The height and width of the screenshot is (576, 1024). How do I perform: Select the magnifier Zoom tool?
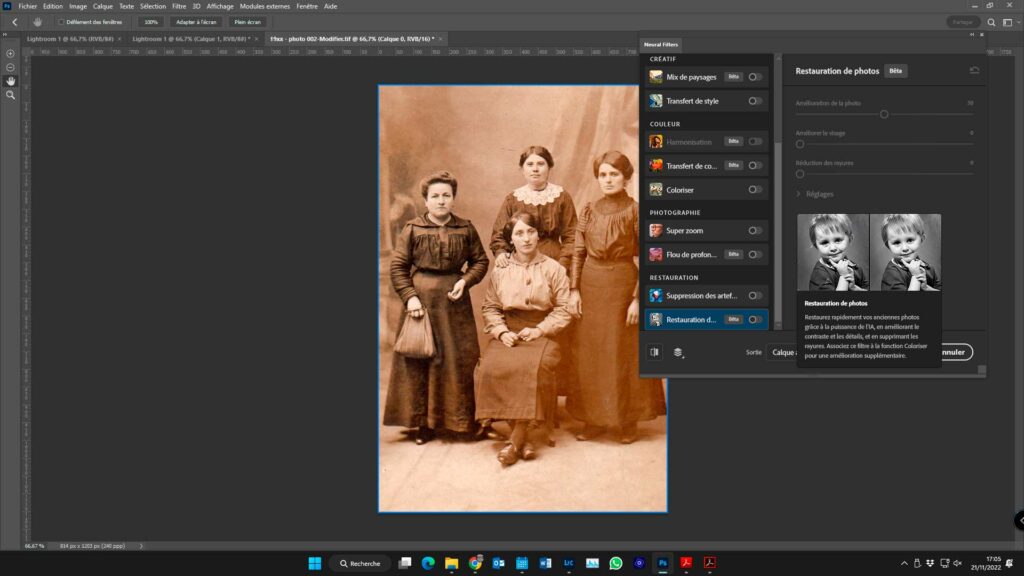[x=11, y=95]
